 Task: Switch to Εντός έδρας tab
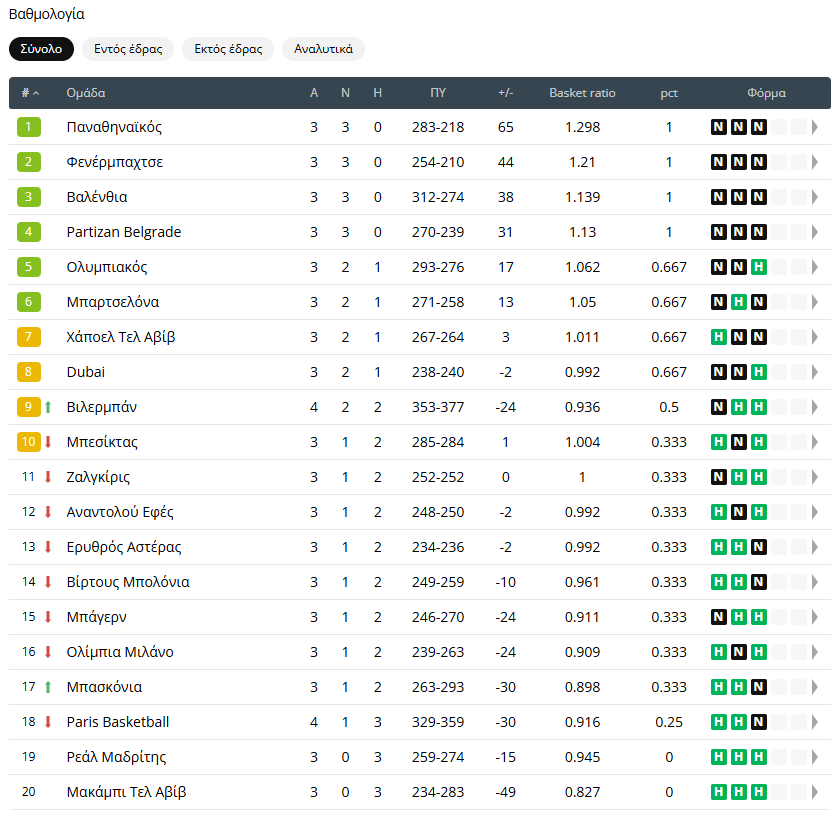pyautogui.click(x=128, y=49)
